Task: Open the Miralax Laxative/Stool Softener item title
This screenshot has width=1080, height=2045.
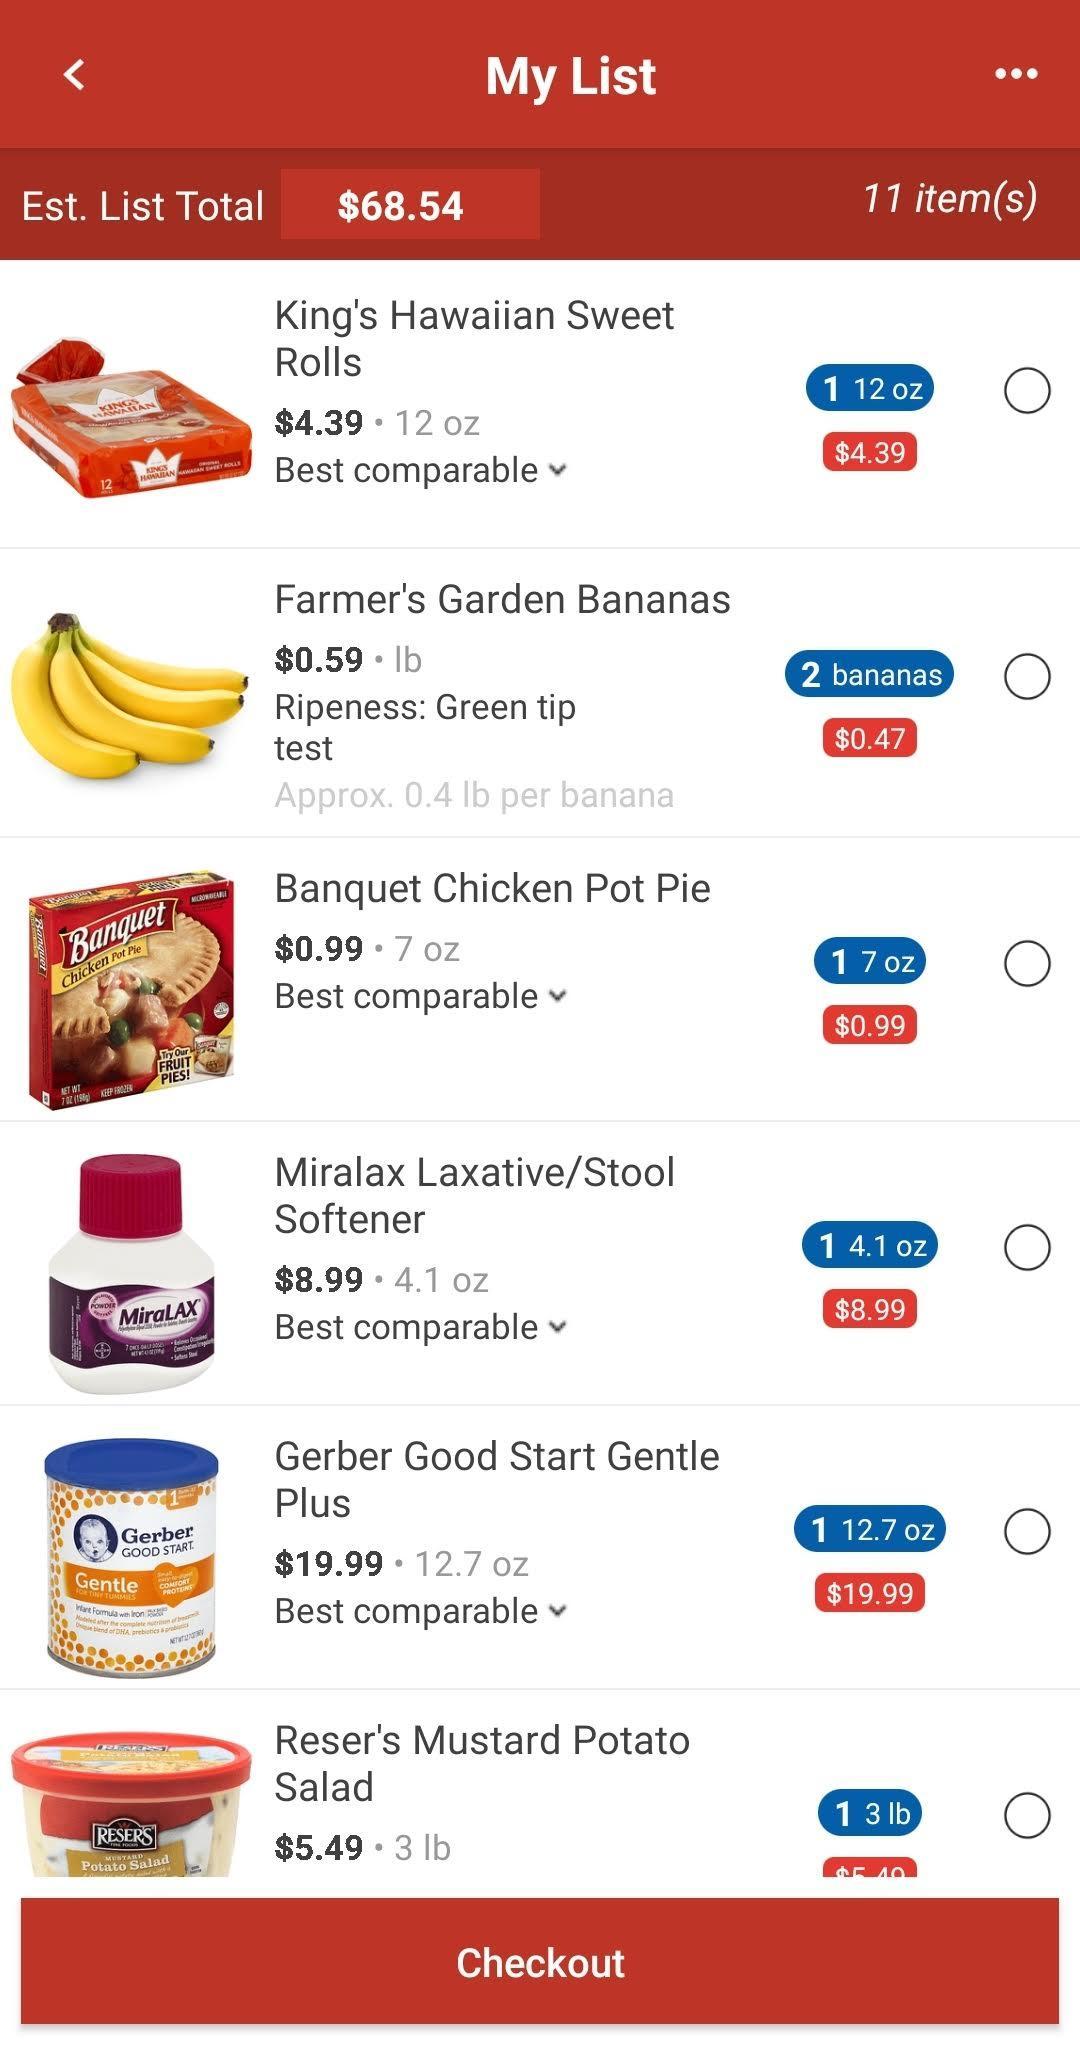Action: click(475, 1195)
